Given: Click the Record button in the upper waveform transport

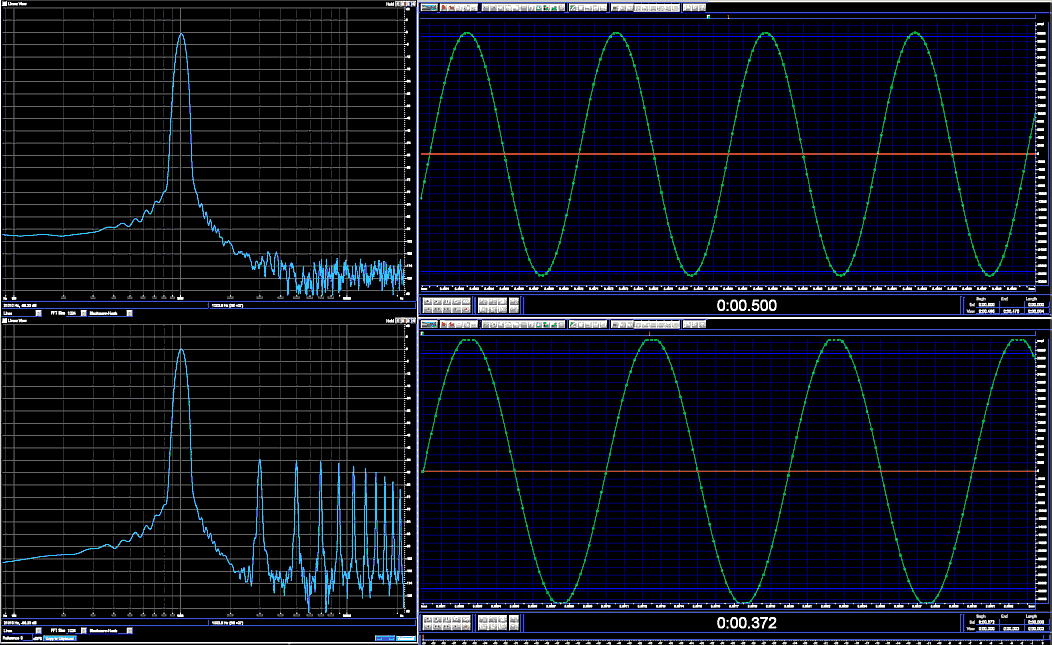Looking at the screenshot, I should point(466,309).
